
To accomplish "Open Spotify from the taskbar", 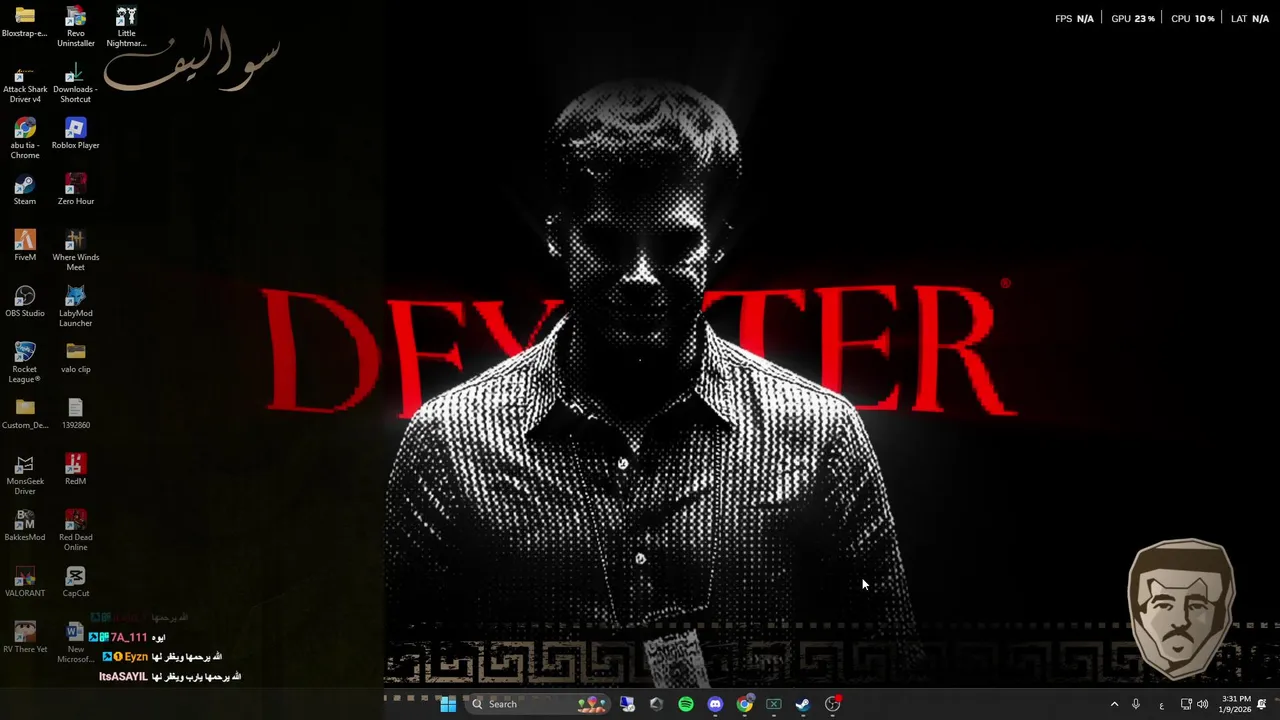I will pos(686,704).
